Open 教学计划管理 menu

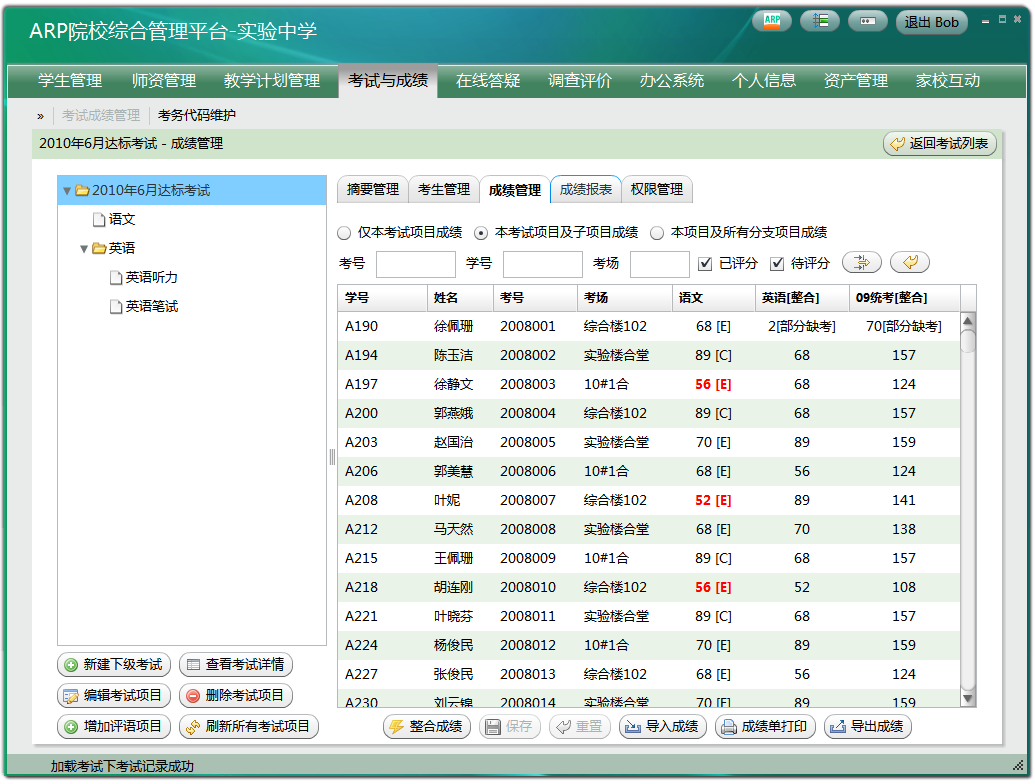point(272,81)
